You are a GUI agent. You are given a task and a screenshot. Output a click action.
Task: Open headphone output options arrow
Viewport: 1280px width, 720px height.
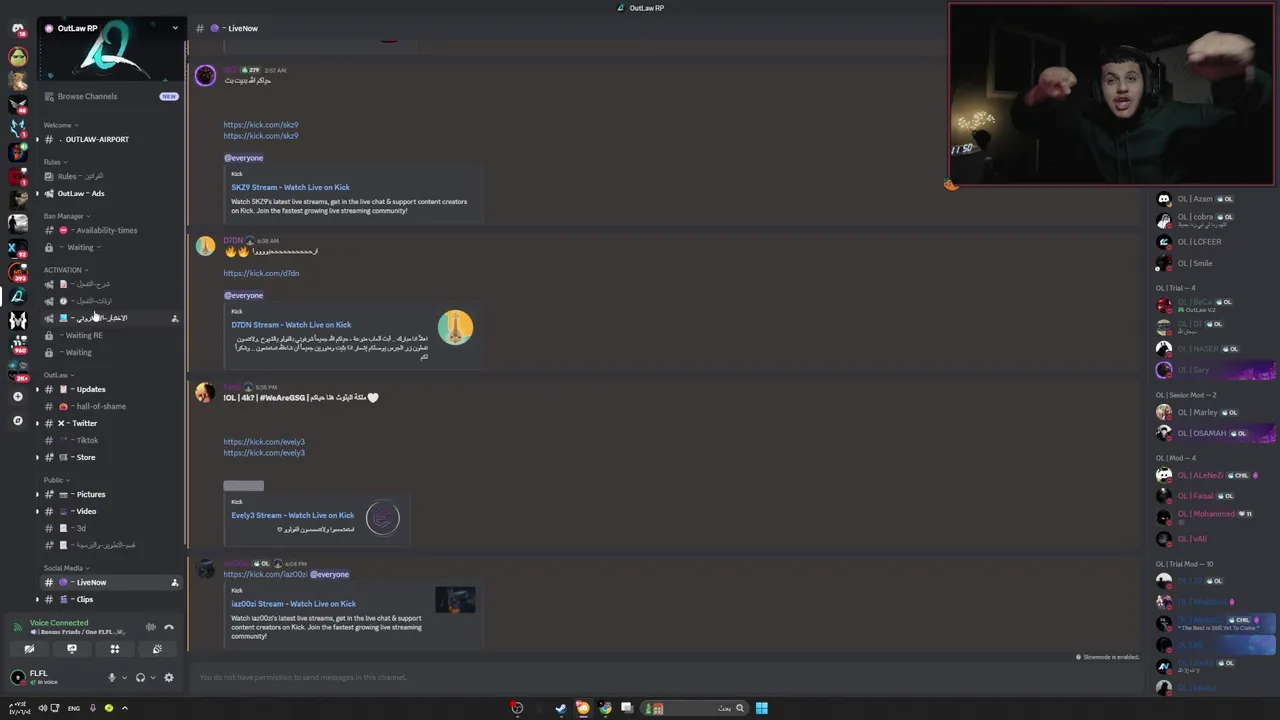152,677
